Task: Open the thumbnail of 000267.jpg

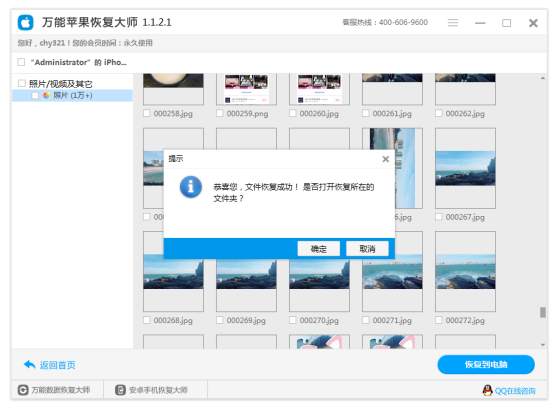Action: [465, 168]
